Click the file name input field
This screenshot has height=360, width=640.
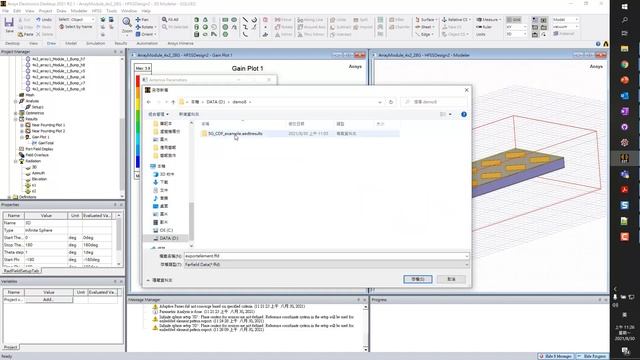pos(324,256)
